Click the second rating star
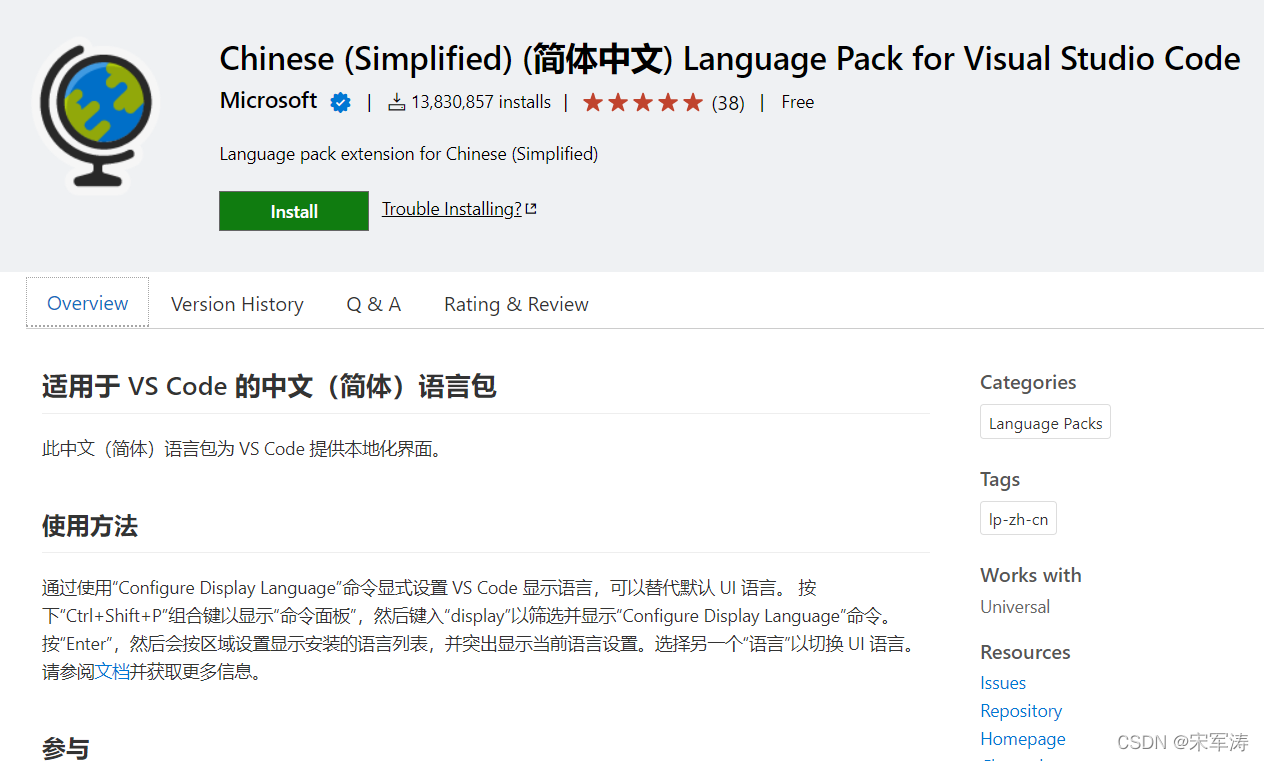 click(x=617, y=101)
